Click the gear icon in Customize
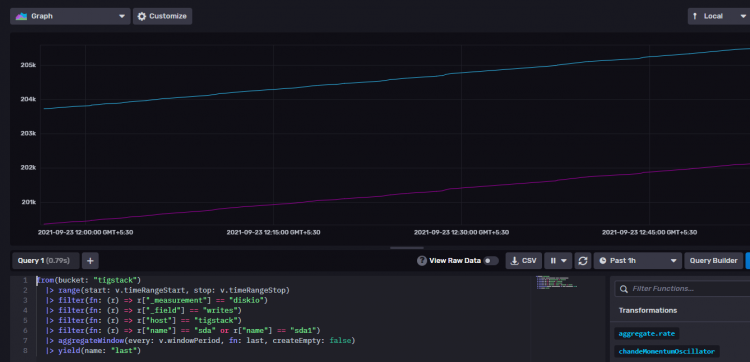 [x=142, y=16]
